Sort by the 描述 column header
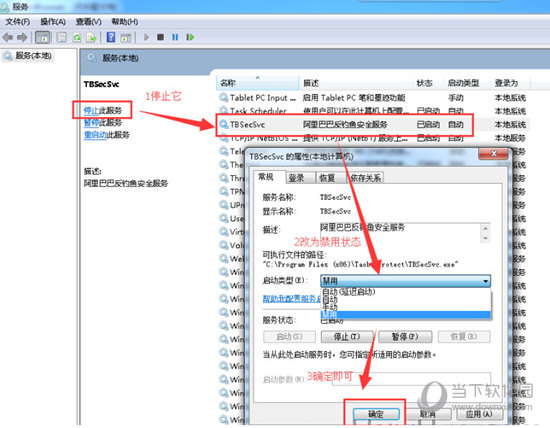 point(356,83)
